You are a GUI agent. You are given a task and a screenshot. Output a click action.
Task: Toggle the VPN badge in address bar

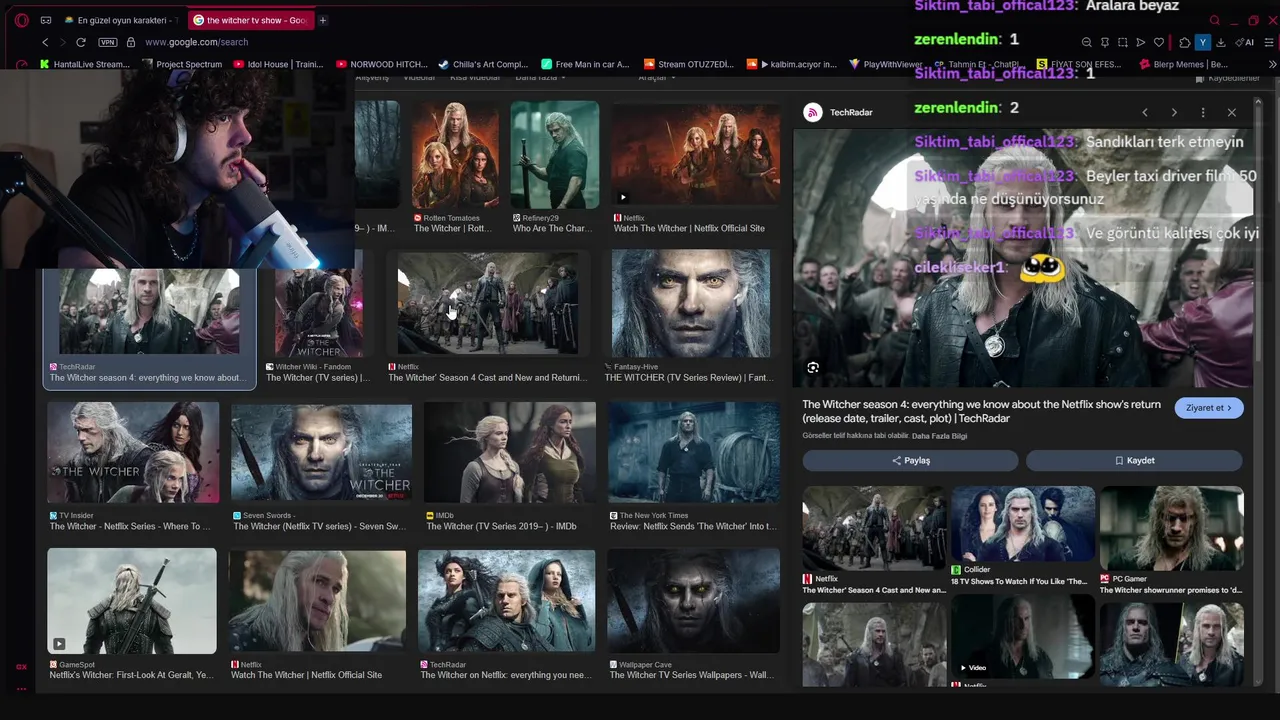pyautogui.click(x=108, y=42)
